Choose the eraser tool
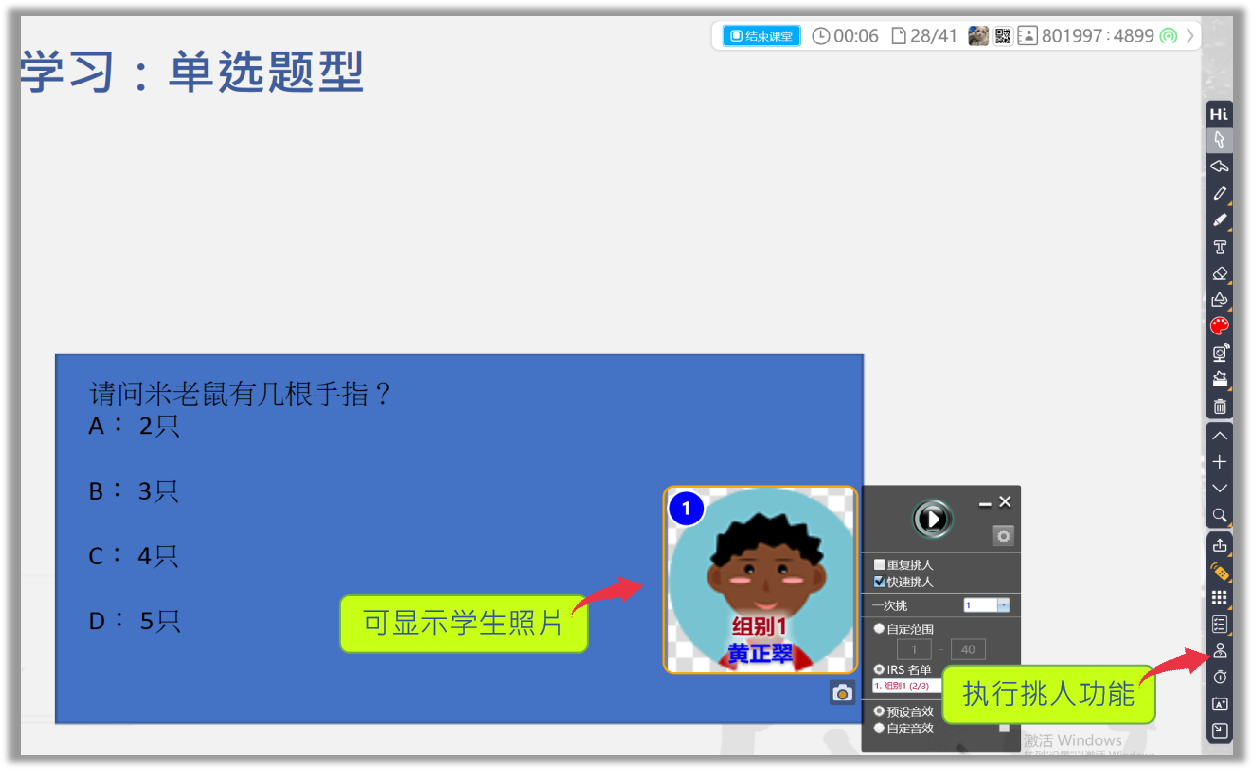 point(1219,273)
